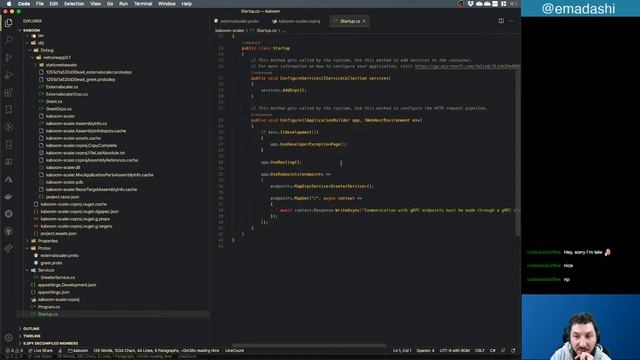Viewport: 640px width, 360px height.
Task: Click the feedback icon in status bar
Action: [503, 351]
